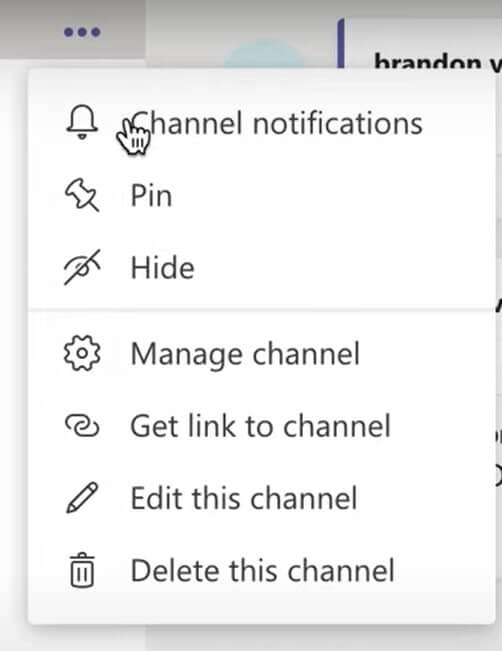502x651 pixels.
Task: Click the pencil edit icon
Action: tap(82, 498)
